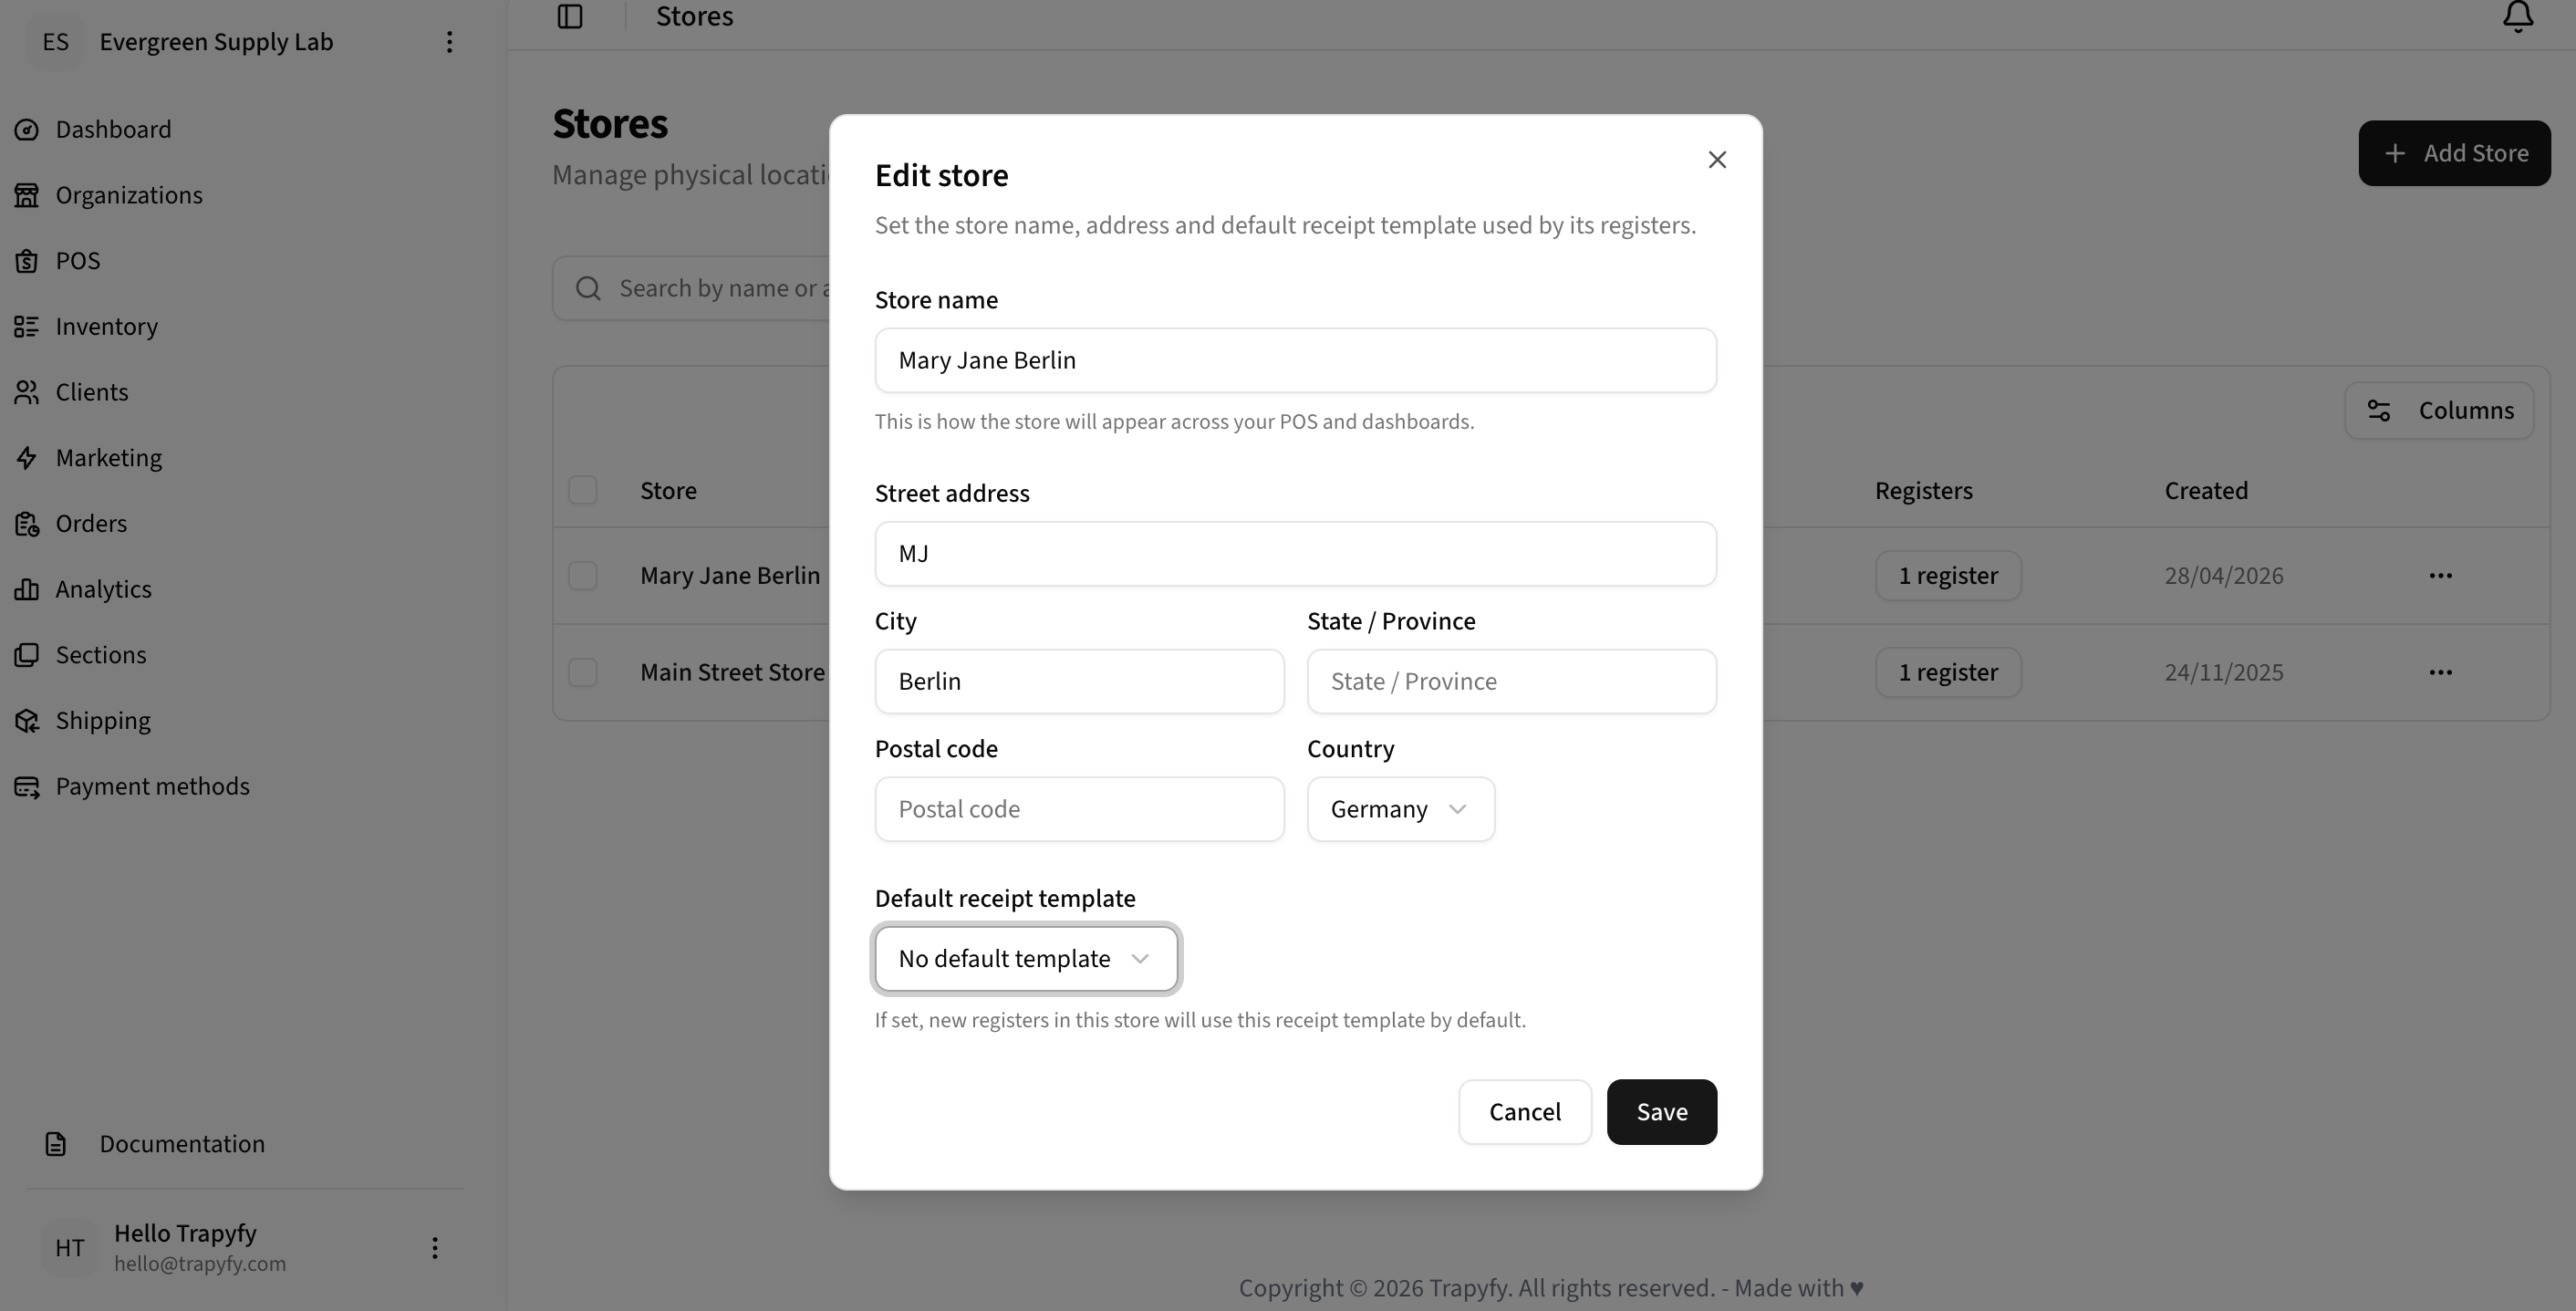Image resolution: width=2576 pixels, height=1311 pixels.
Task: Click the Columns filter sliders icon
Action: click(x=2379, y=411)
